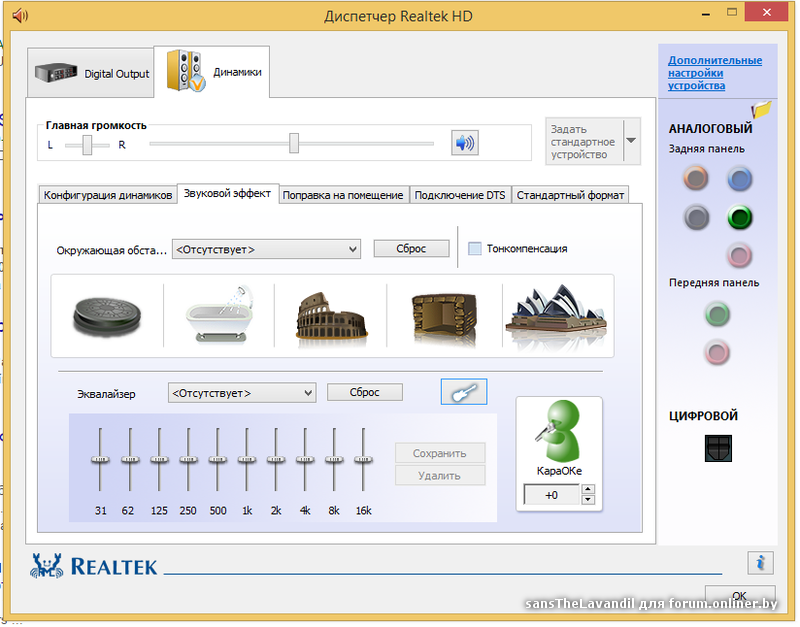Click the pink rear panel jack
This screenshot has height=627, width=800.
click(741, 257)
